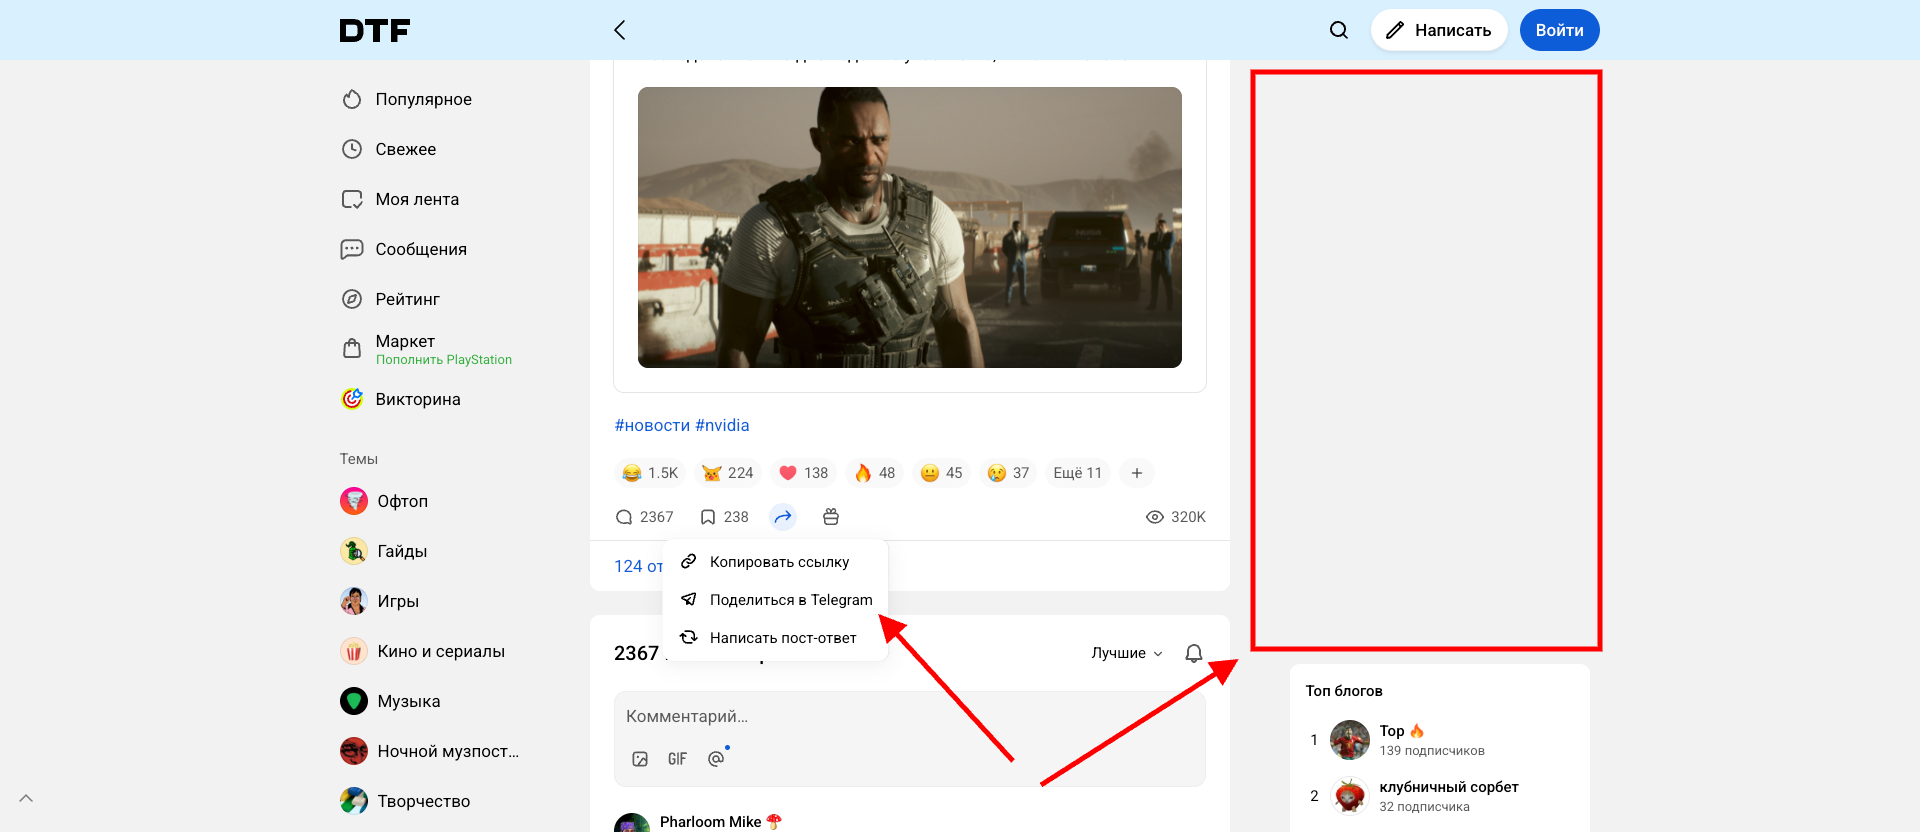Click the DTF logo
The image size is (1920, 832).
375,31
